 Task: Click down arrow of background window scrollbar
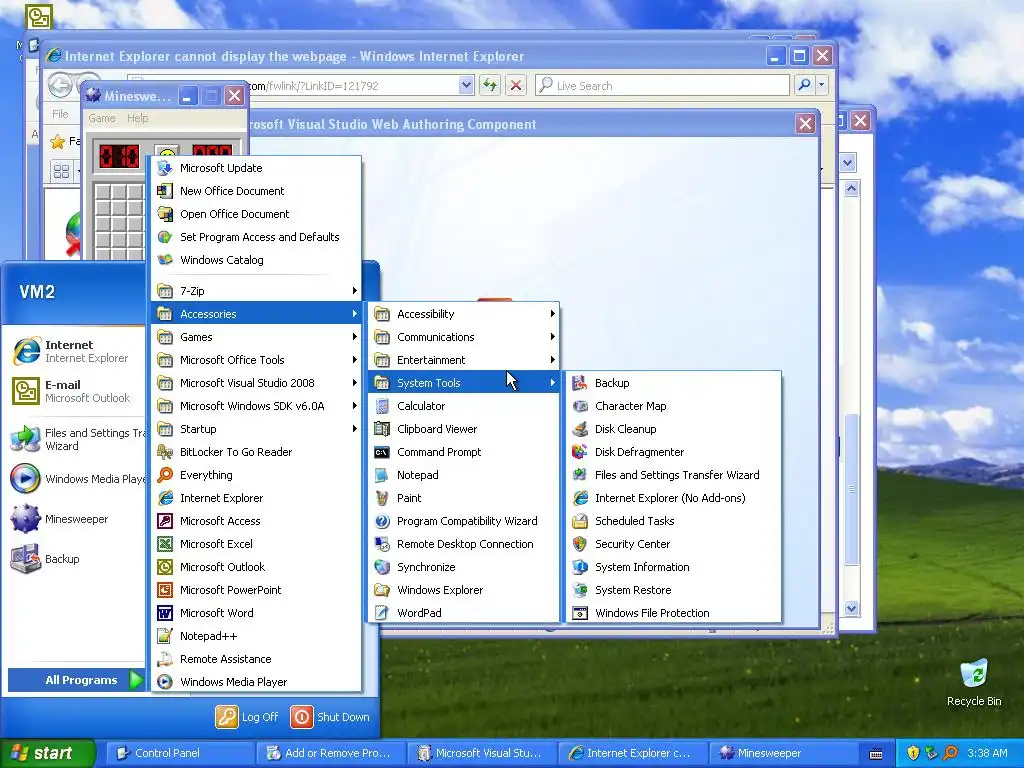coord(851,609)
